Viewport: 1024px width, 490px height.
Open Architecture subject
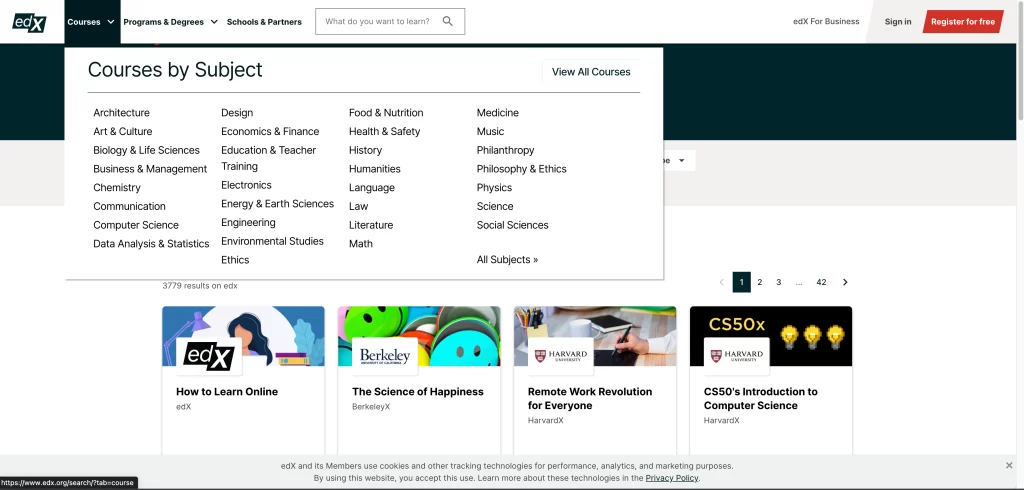coord(121,113)
